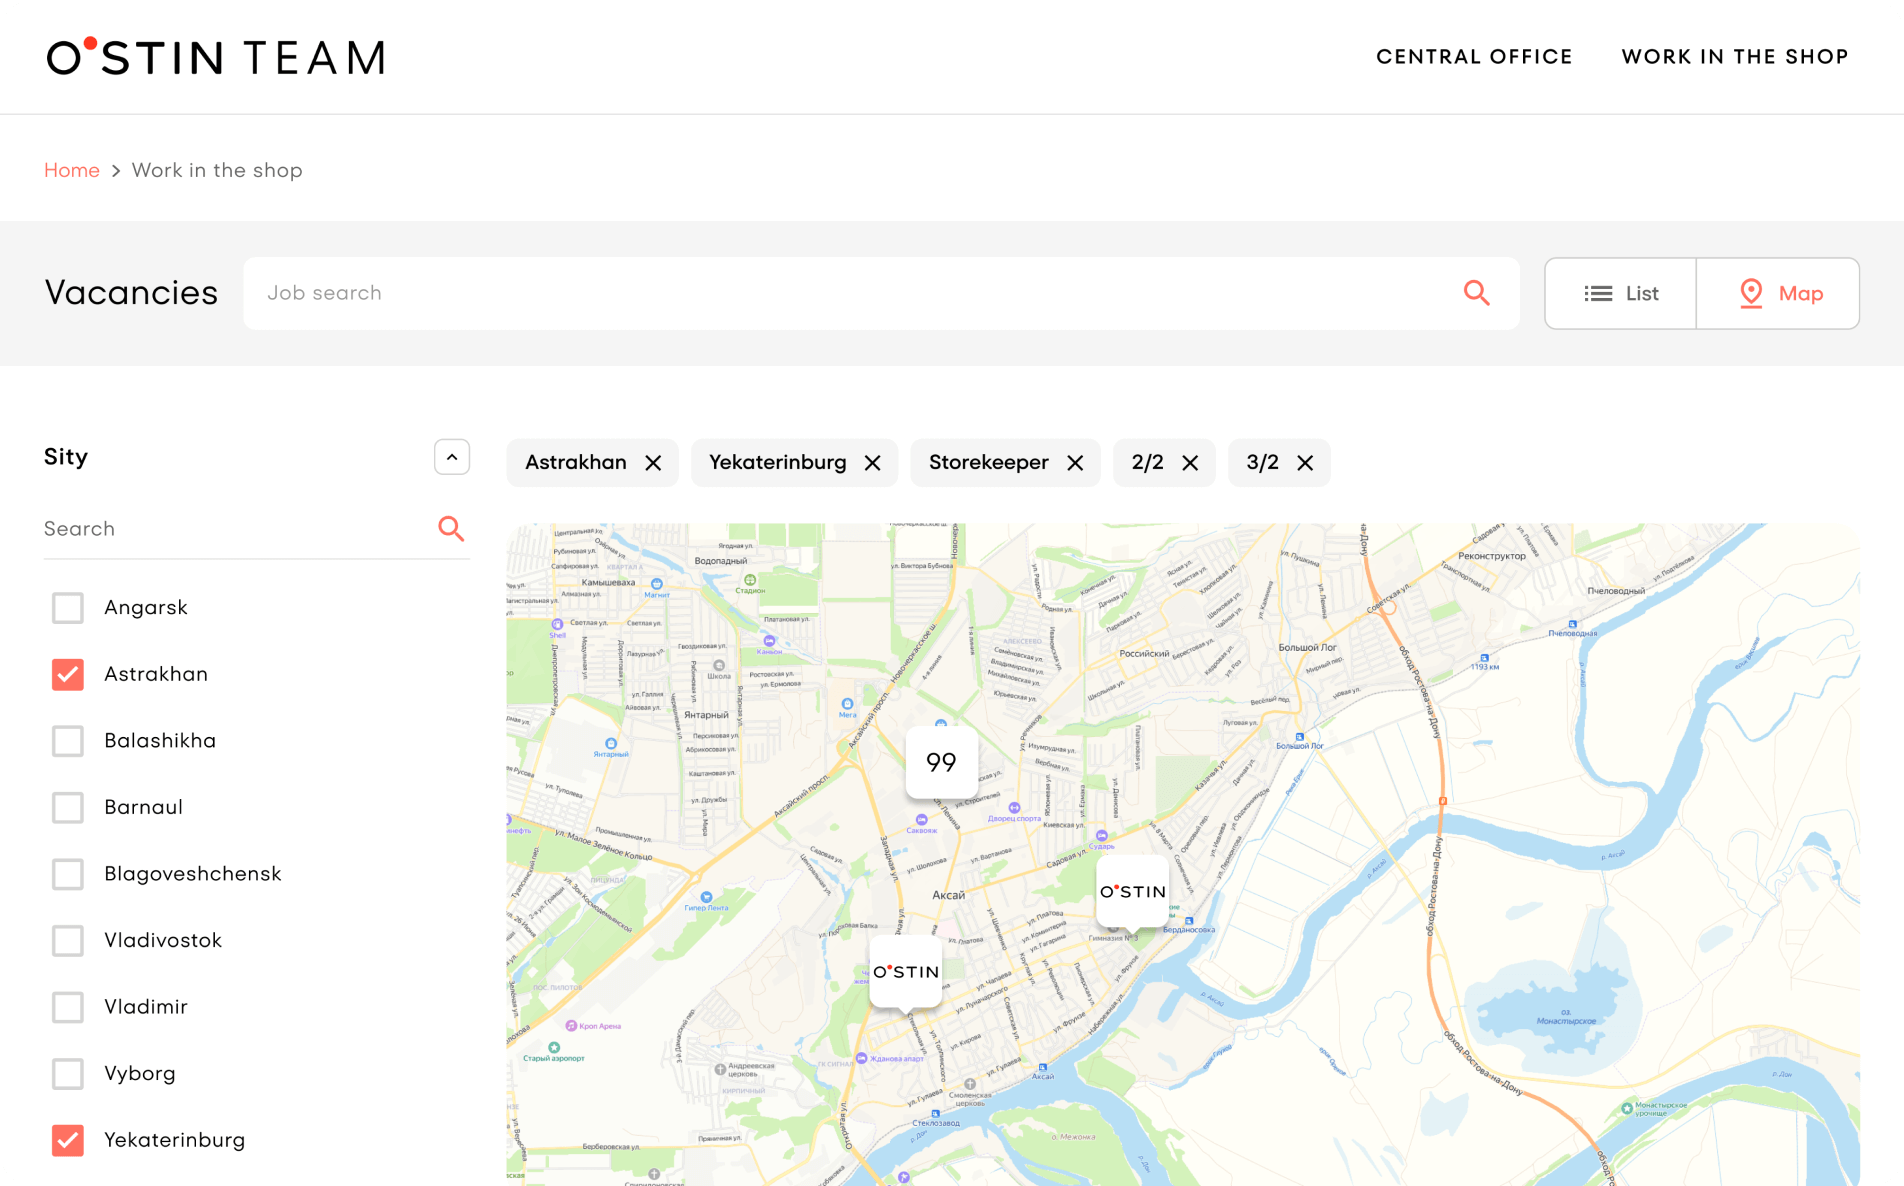Image resolution: width=1904 pixels, height=1186 pixels.
Task: Uncheck the Astrakhan checkbox
Action: click(68, 675)
